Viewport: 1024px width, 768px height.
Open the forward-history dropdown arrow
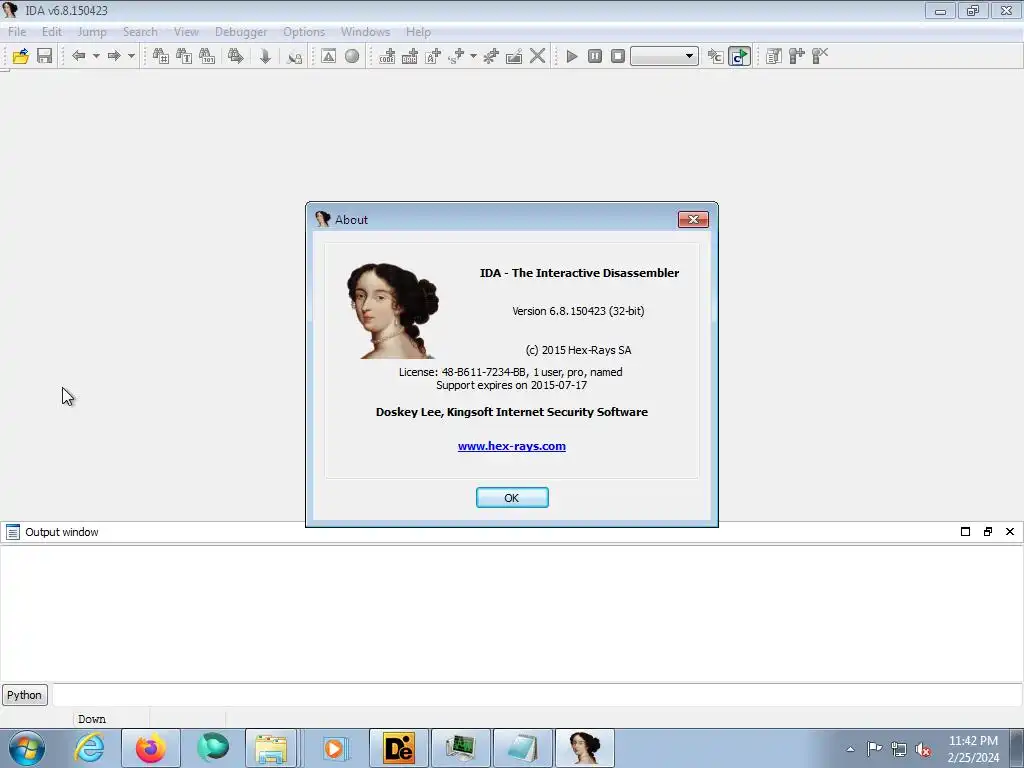pos(131,56)
